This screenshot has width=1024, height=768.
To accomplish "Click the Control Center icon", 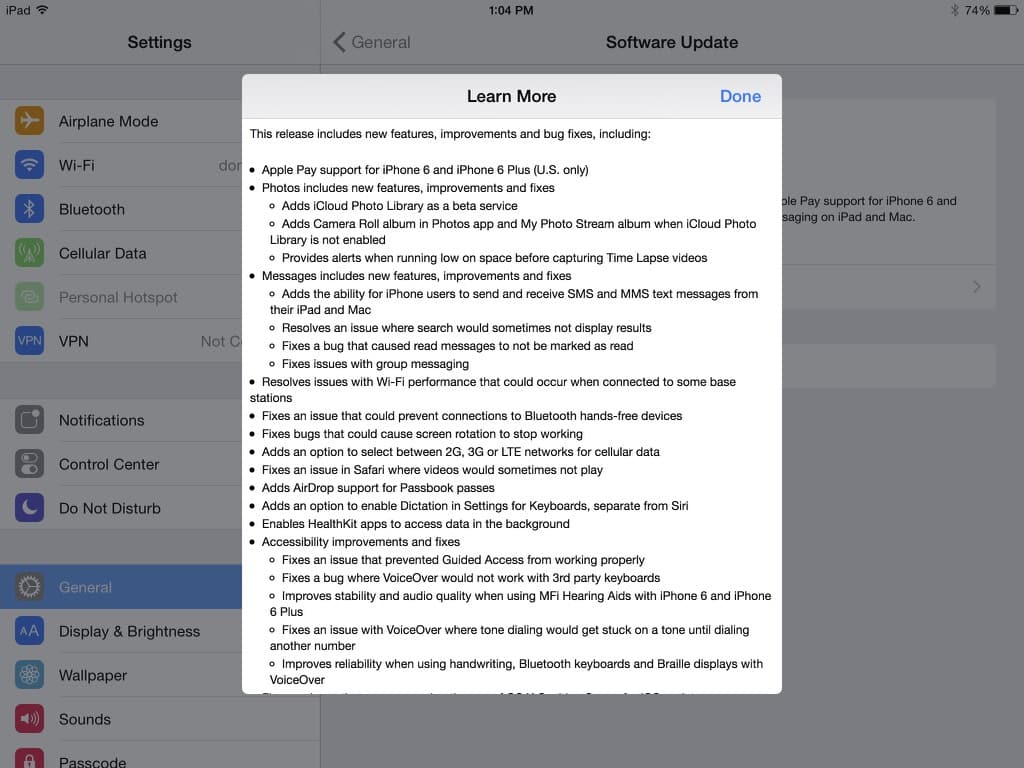I will point(29,464).
